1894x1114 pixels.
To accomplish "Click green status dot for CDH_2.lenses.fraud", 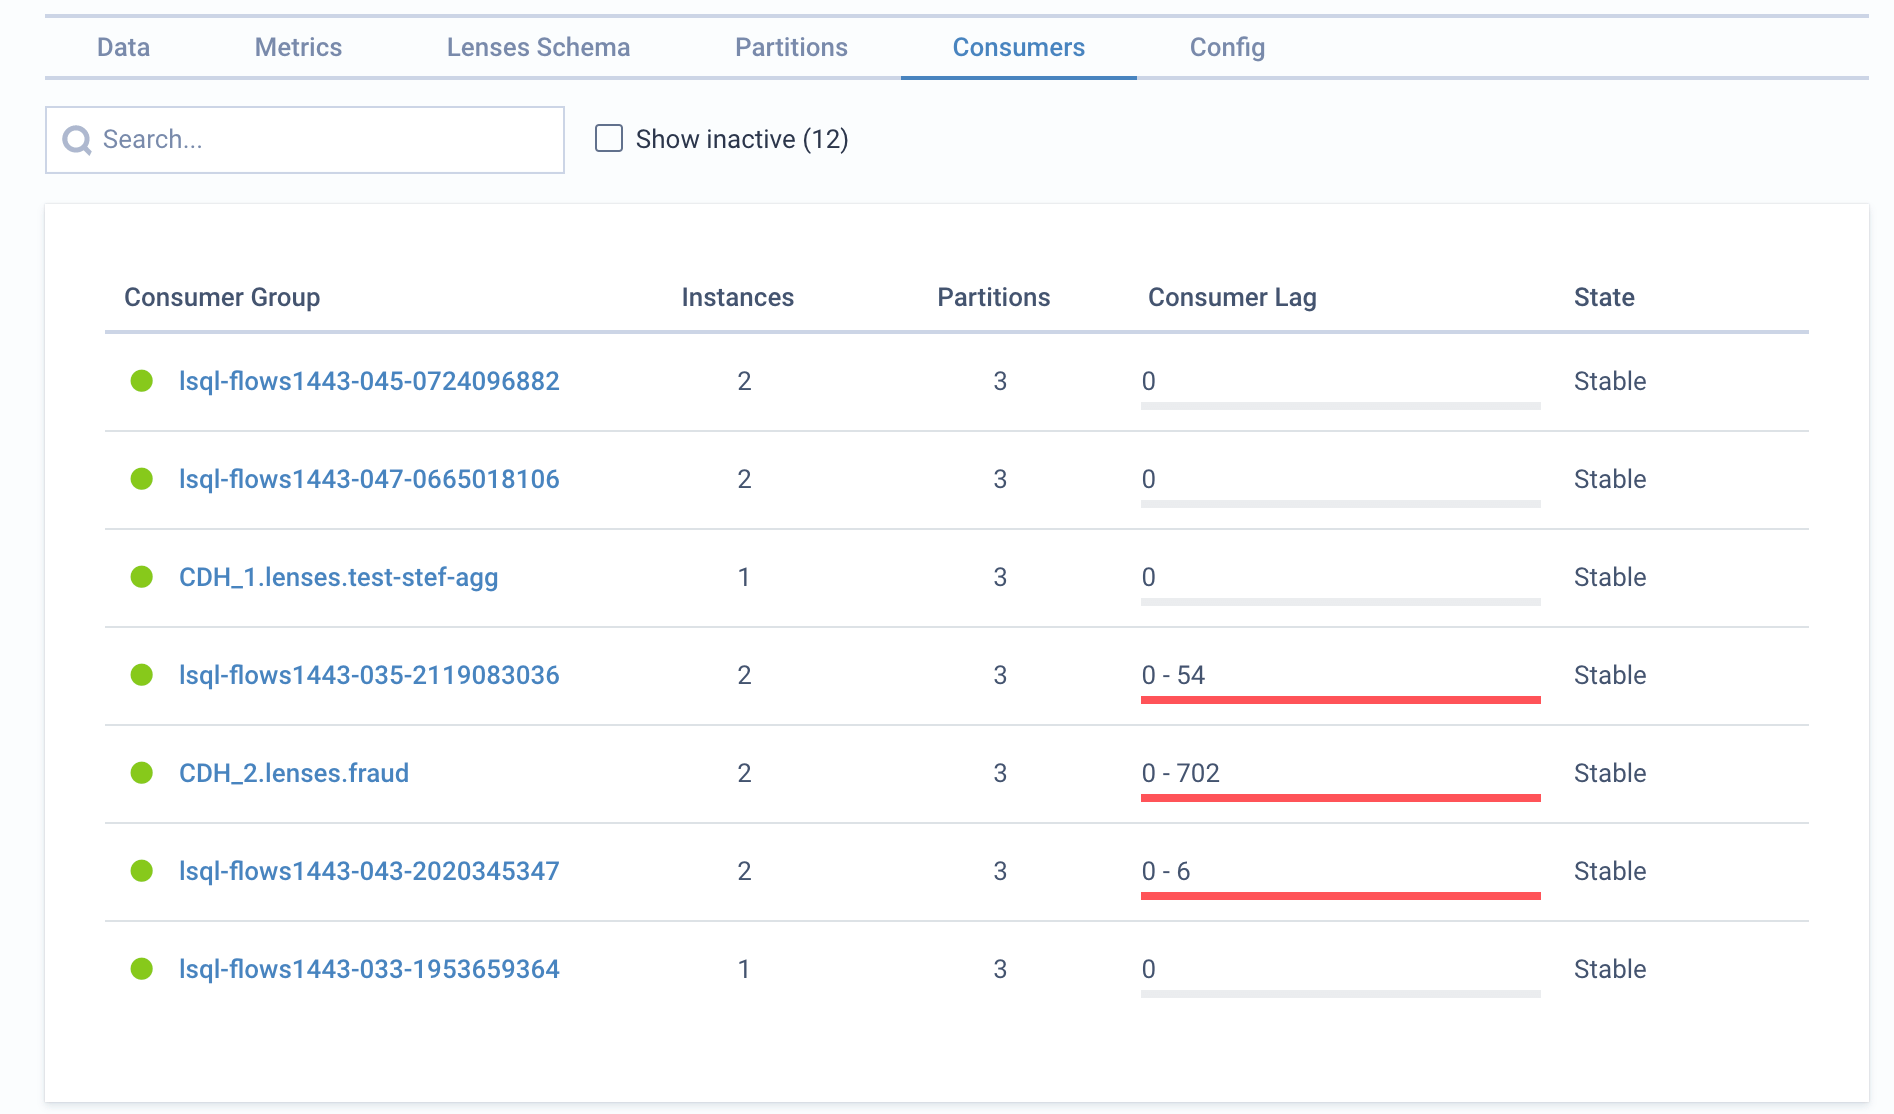I will coord(142,773).
